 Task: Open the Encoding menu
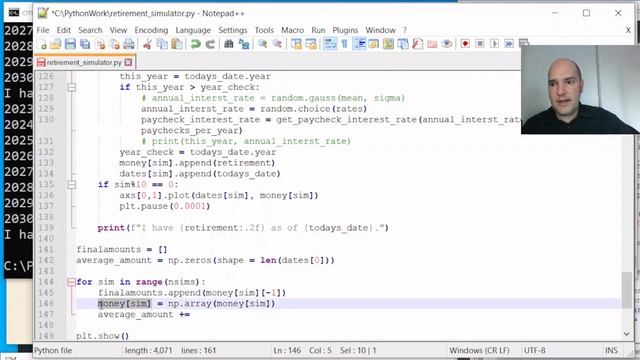click(151, 30)
